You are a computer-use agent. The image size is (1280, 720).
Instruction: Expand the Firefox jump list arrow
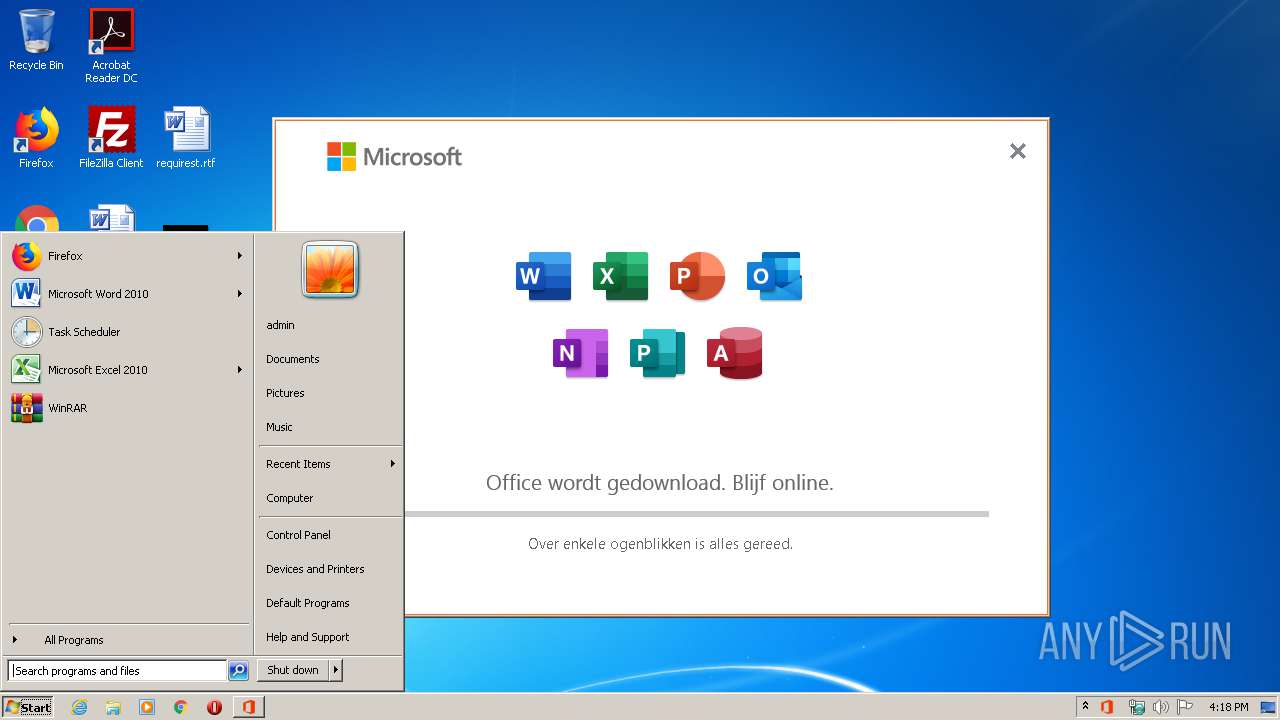click(240, 256)
